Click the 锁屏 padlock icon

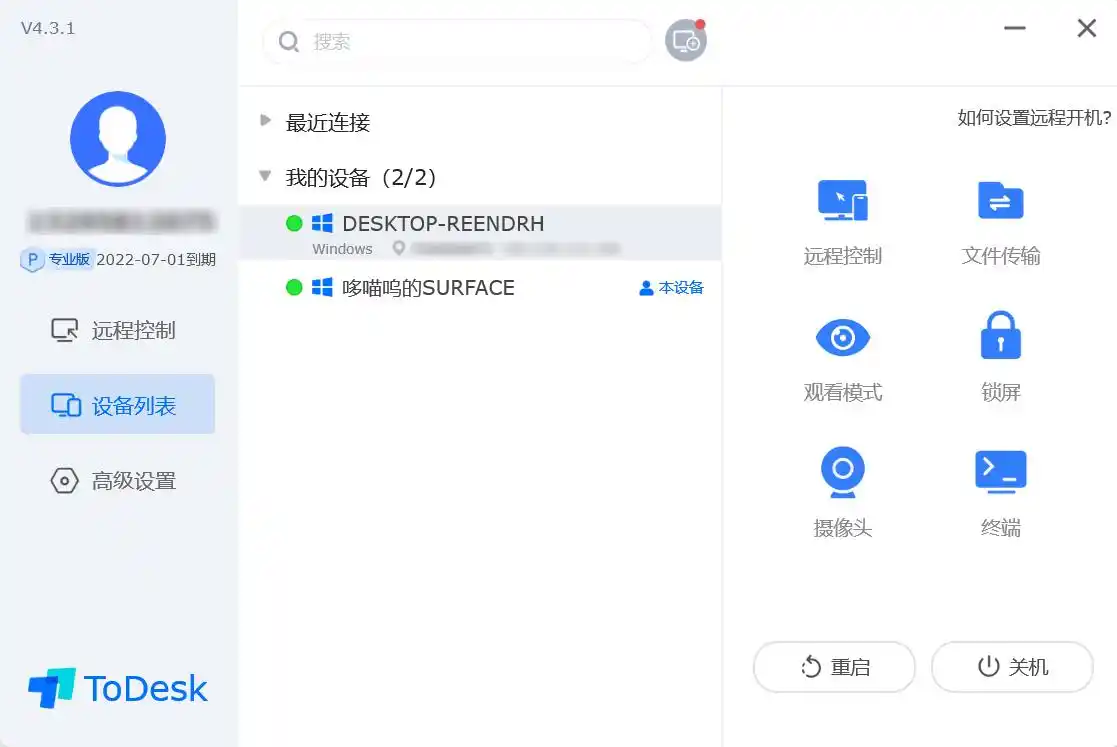(x=1000, y=335)
